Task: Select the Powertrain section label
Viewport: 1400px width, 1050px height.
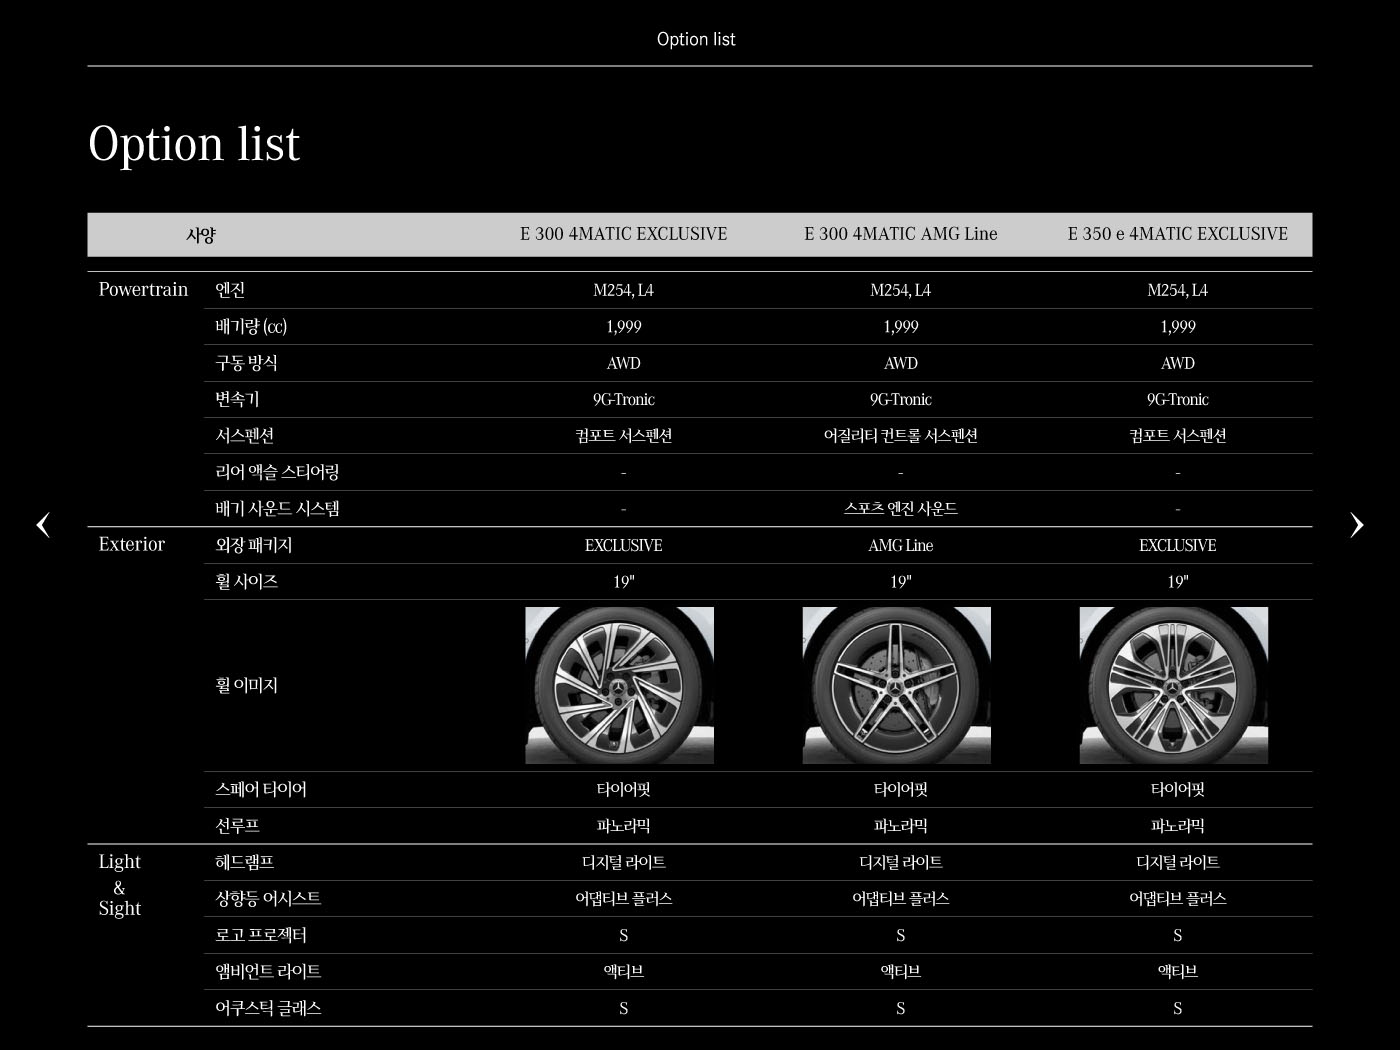Action: 143,289
